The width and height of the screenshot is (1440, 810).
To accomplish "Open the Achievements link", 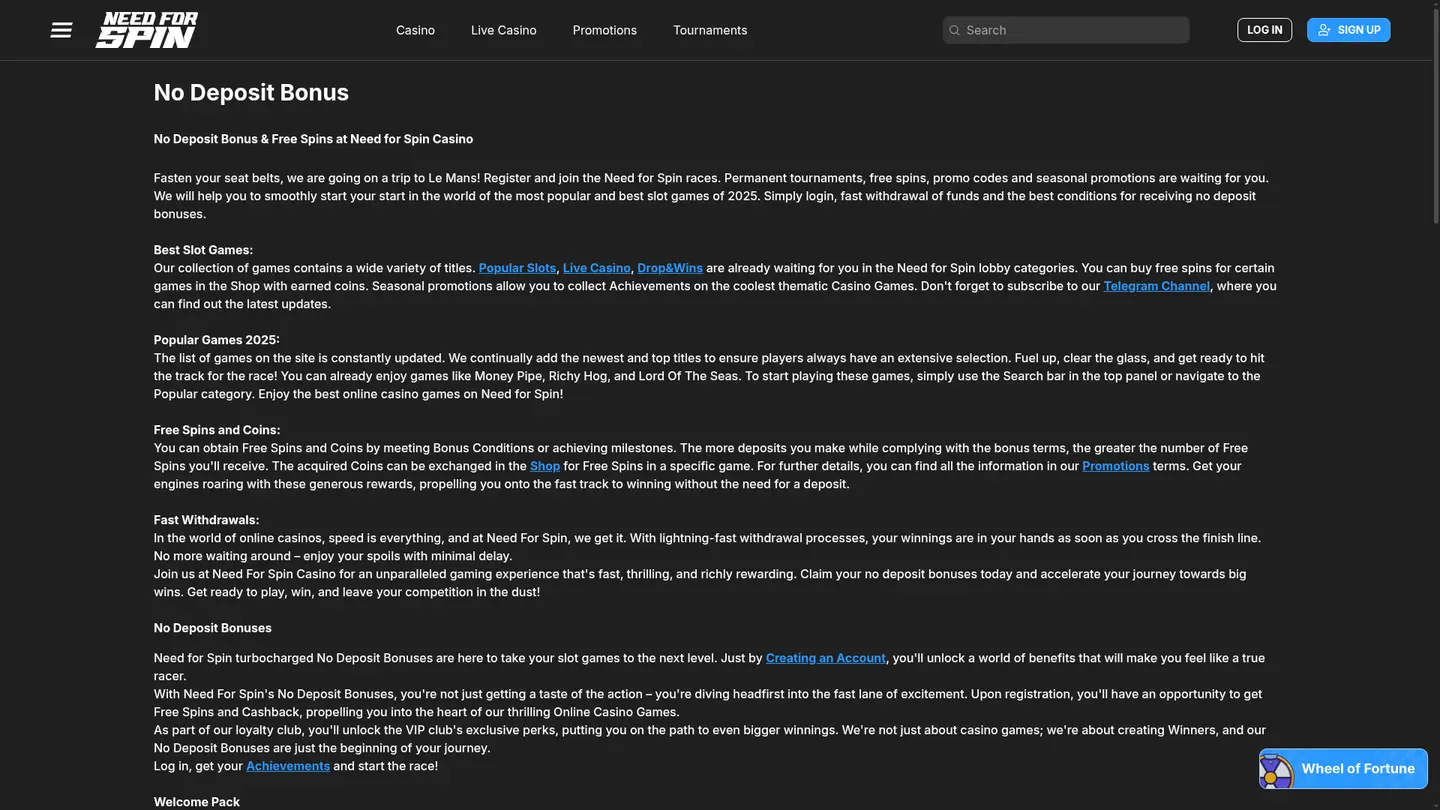I will [288, 766].
